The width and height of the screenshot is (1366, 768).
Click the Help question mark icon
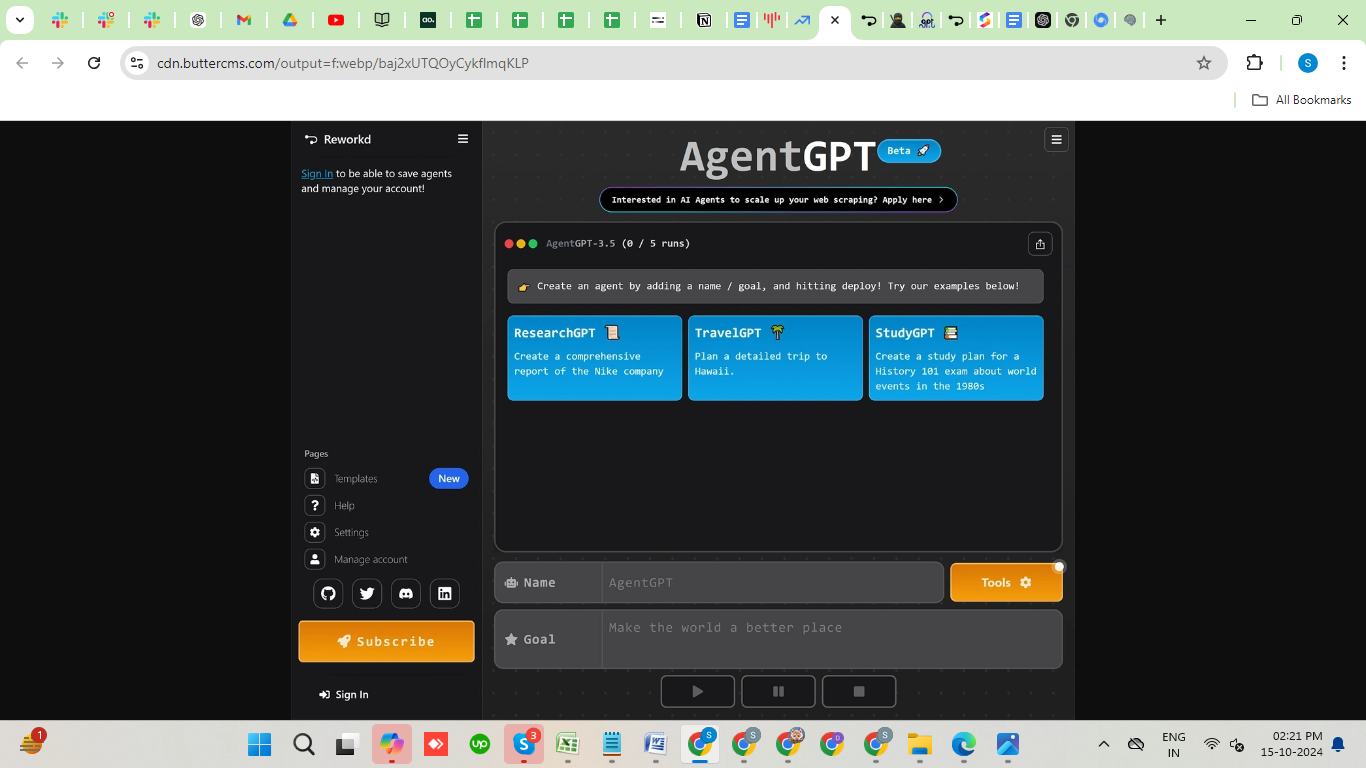(315, 505)
